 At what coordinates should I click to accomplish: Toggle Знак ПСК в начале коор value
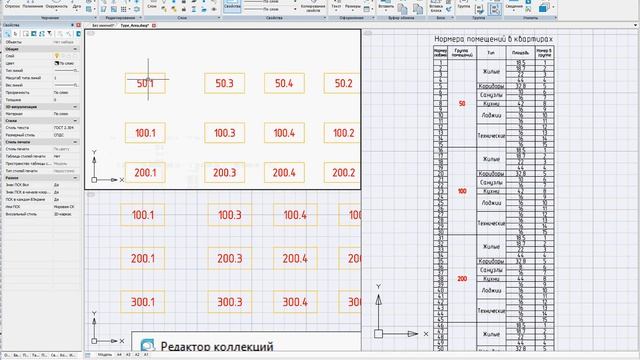pos(67,192)
